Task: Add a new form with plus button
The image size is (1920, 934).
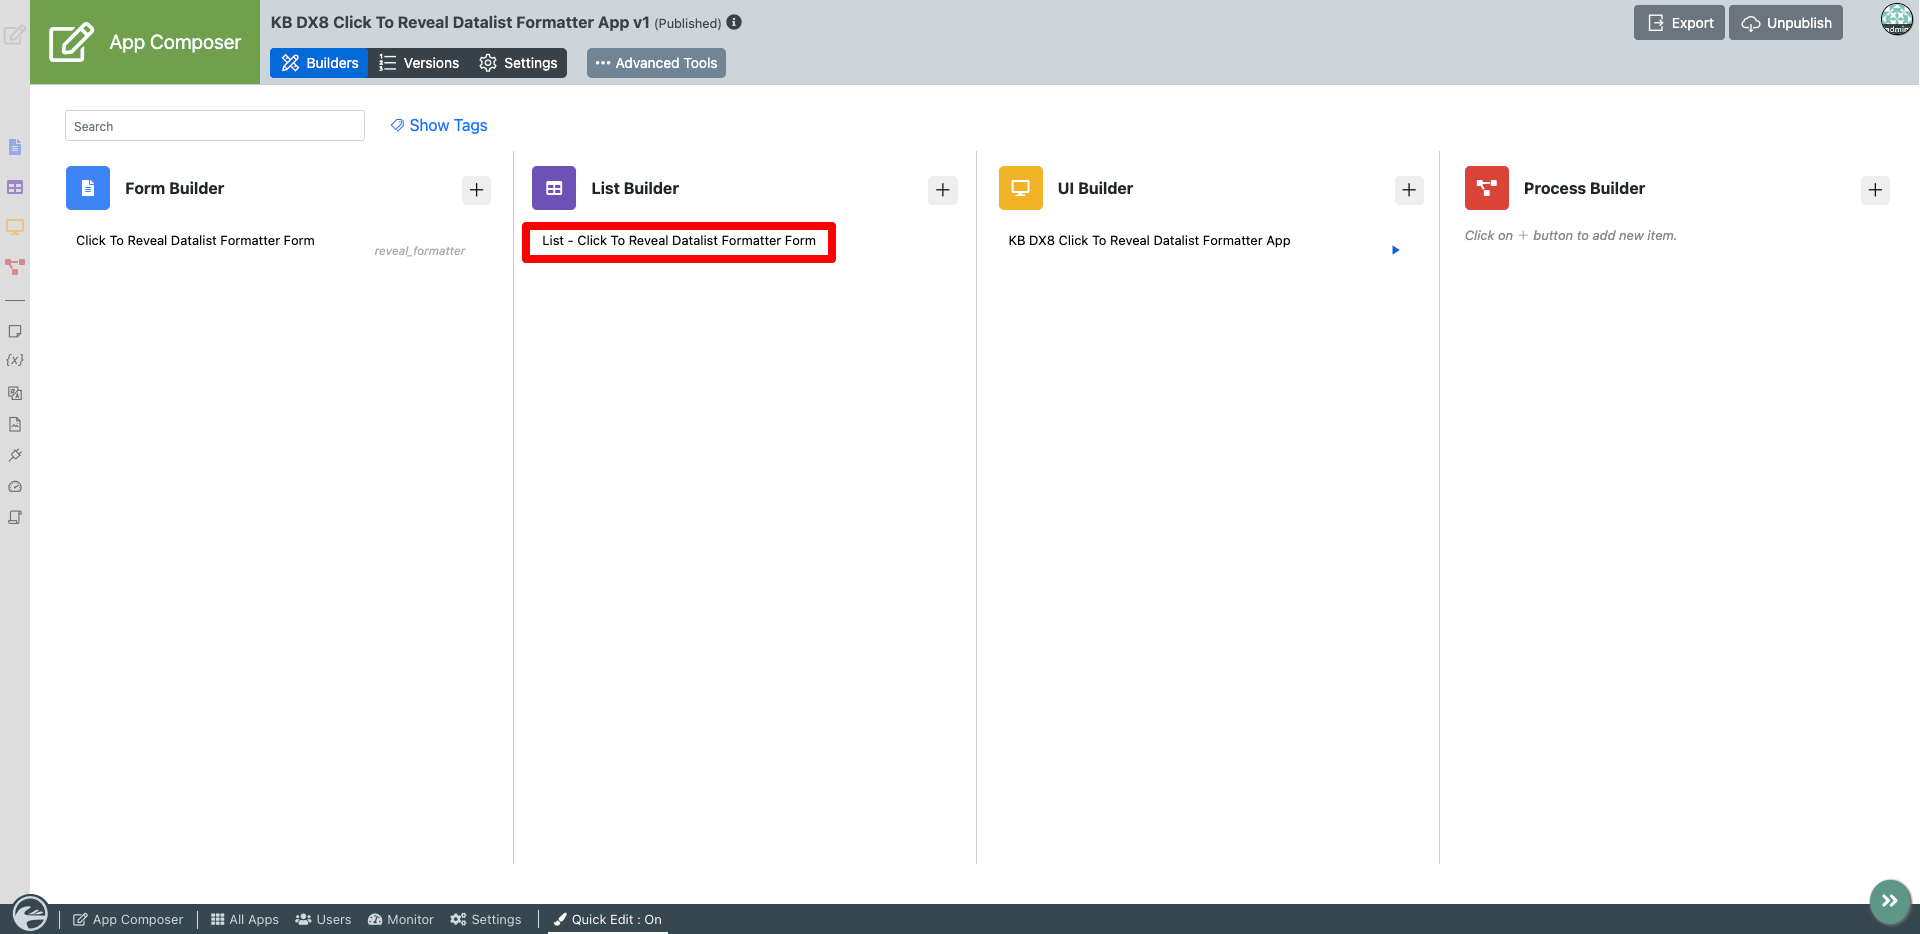Action: pos(476,190)
